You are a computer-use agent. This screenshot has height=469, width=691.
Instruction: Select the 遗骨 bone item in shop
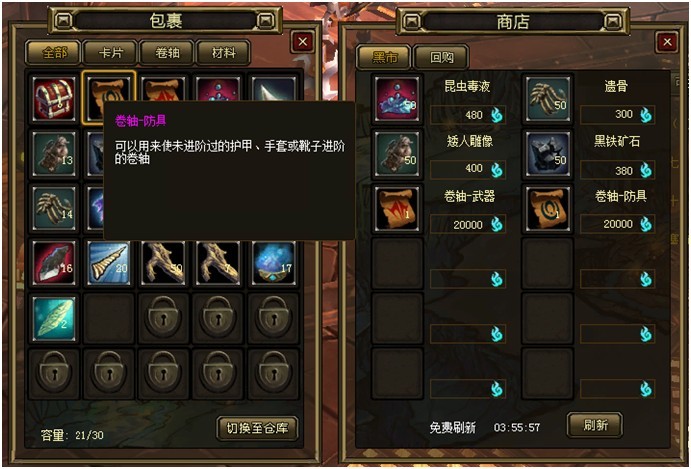pos(547,99)
